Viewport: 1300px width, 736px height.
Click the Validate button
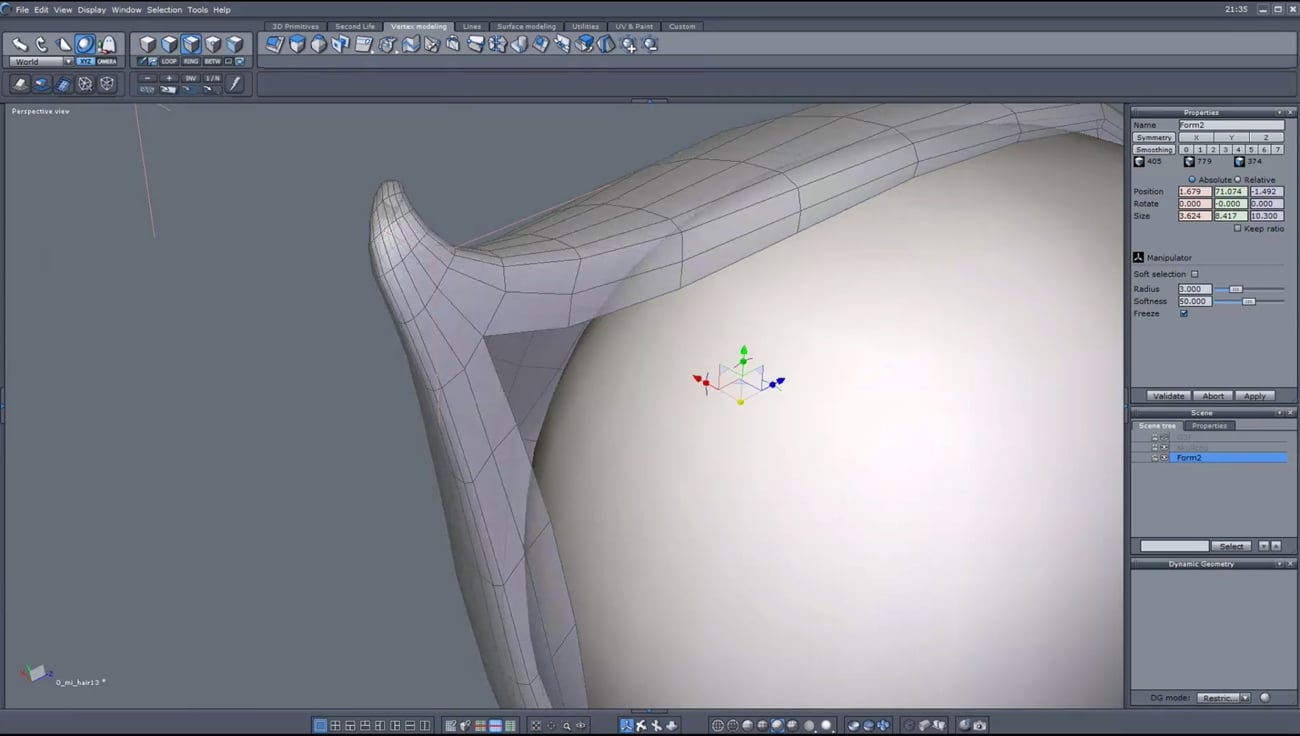1168,395
